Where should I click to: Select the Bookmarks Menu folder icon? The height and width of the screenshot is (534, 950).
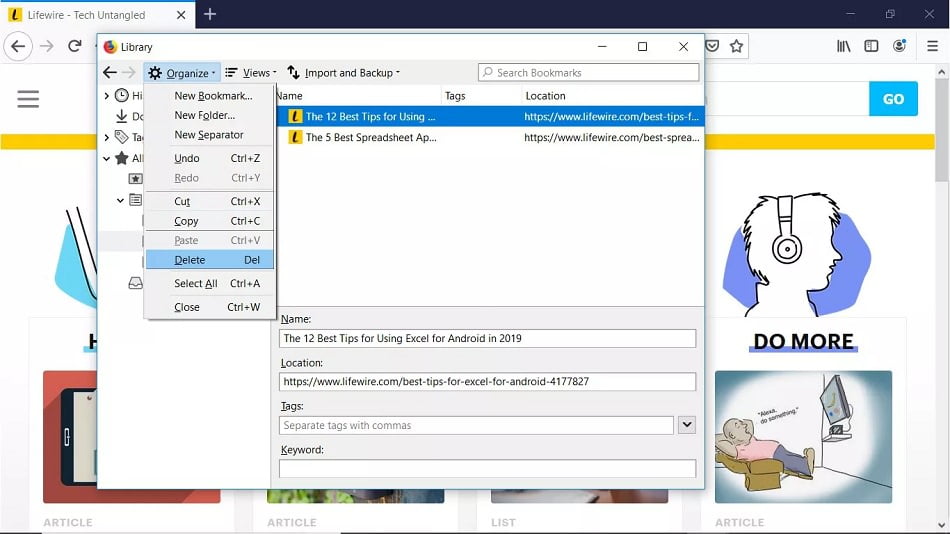tap(136, 199)
